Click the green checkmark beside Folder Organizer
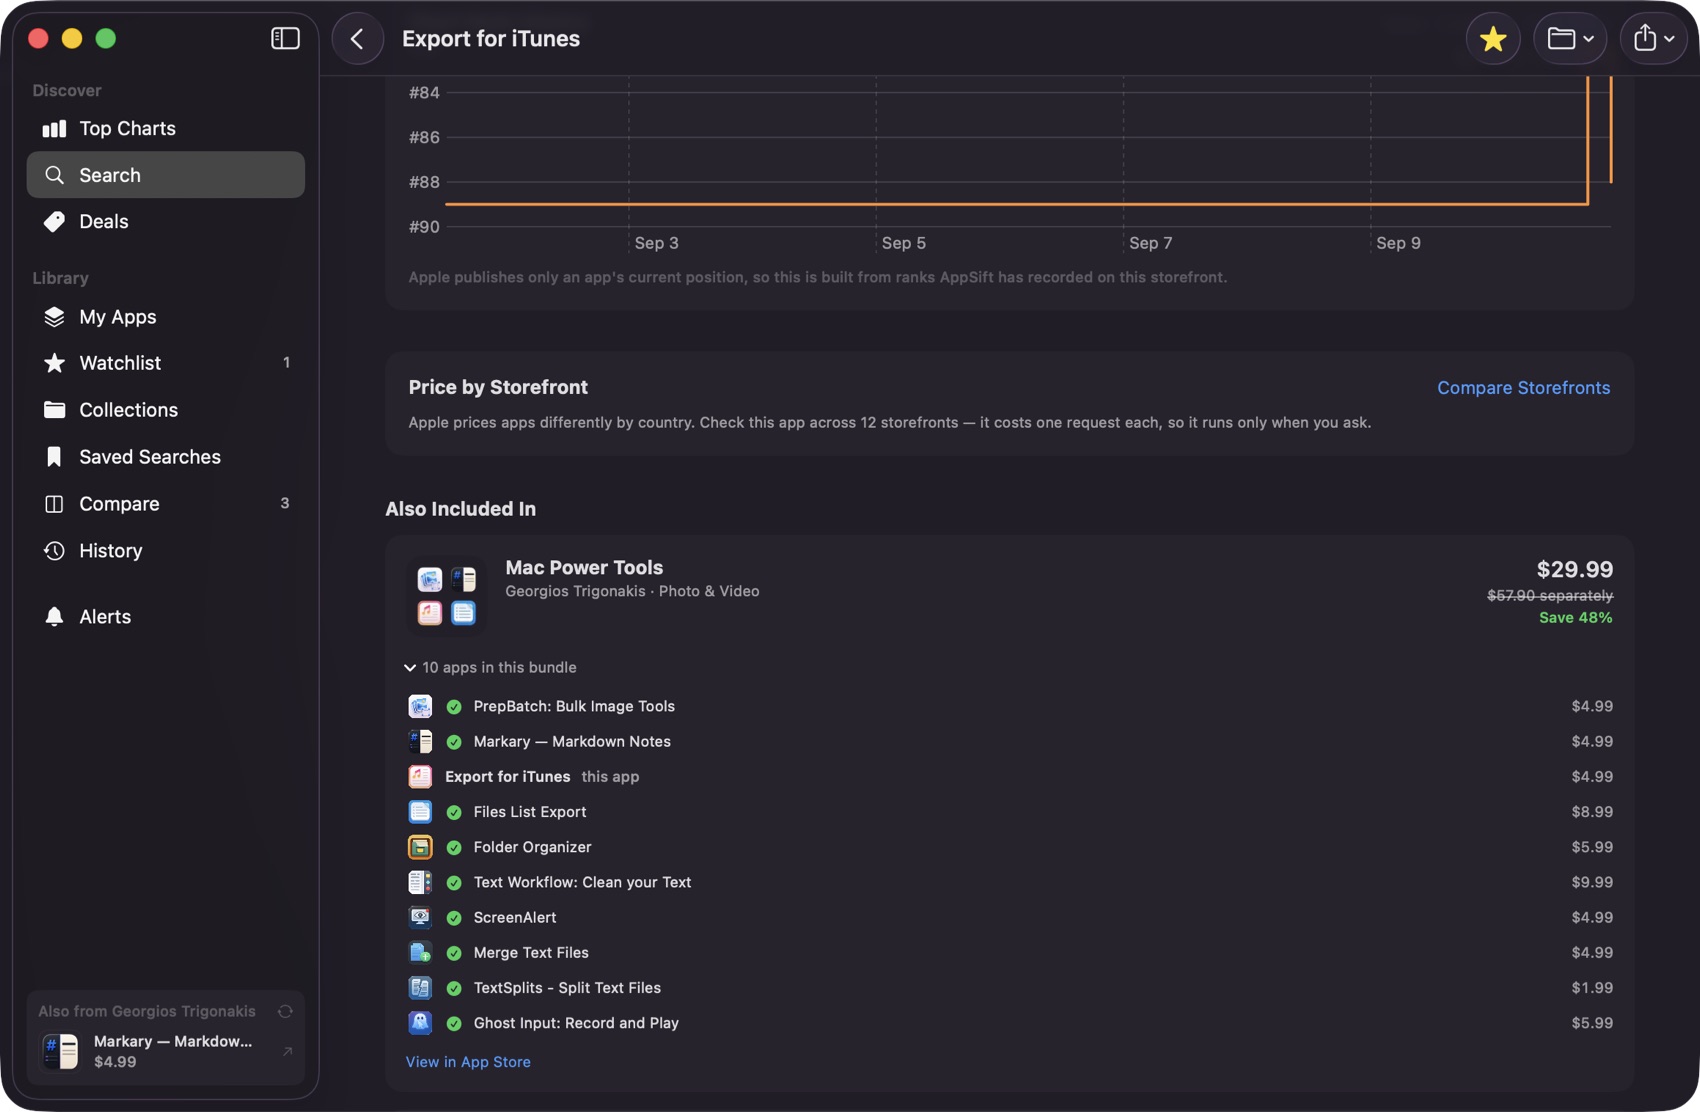The height and width of the screenshot is (1112, 1700). [x=454, y=848]
